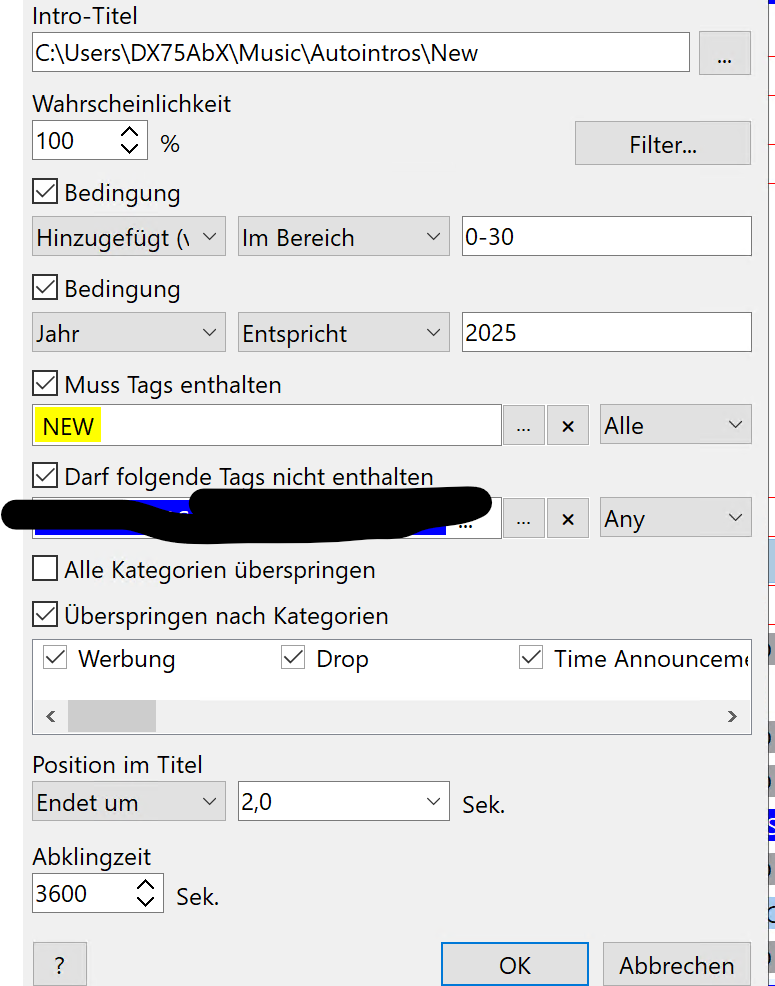Uncheck the Drop category
Image resolution: width=775 pixels, height=986 pixels.
[293, 658]
